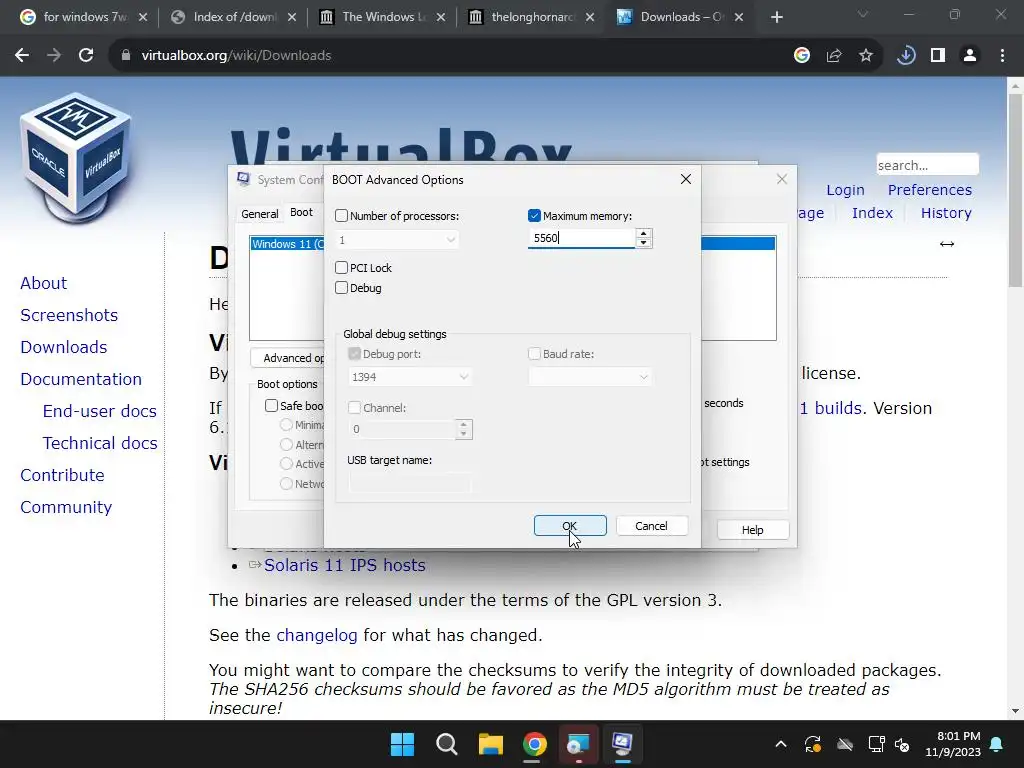Open the Windows Start menu
This screenshot has height=768, width=1024.
[402, 744]
